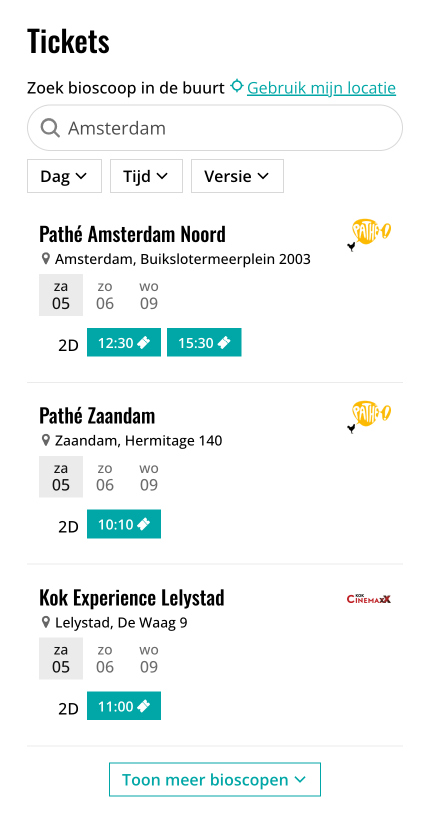
Task: Click Pathé logo for Amsterdam Noord
Action: pos(370,235)
